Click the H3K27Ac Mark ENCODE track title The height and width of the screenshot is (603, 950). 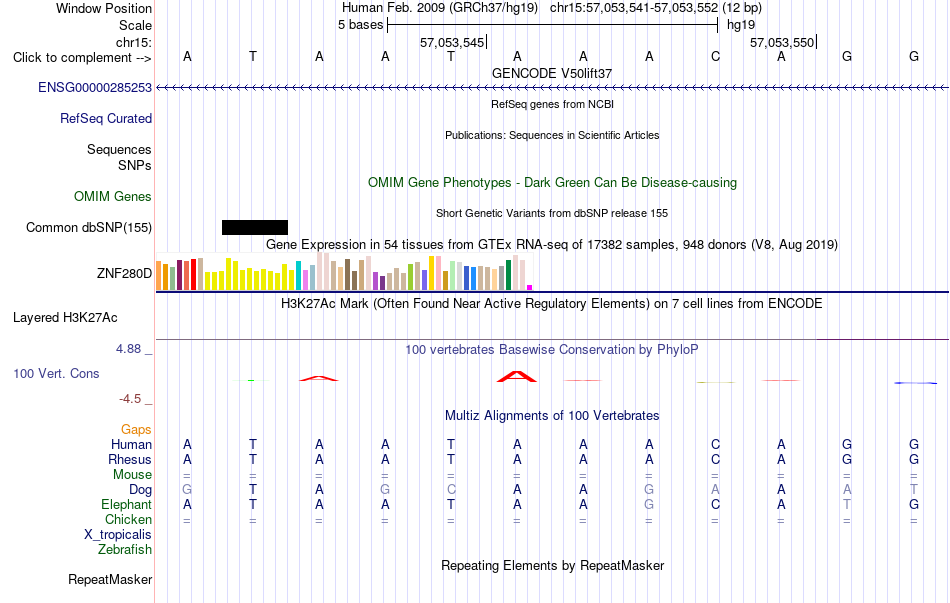(552, 303)
